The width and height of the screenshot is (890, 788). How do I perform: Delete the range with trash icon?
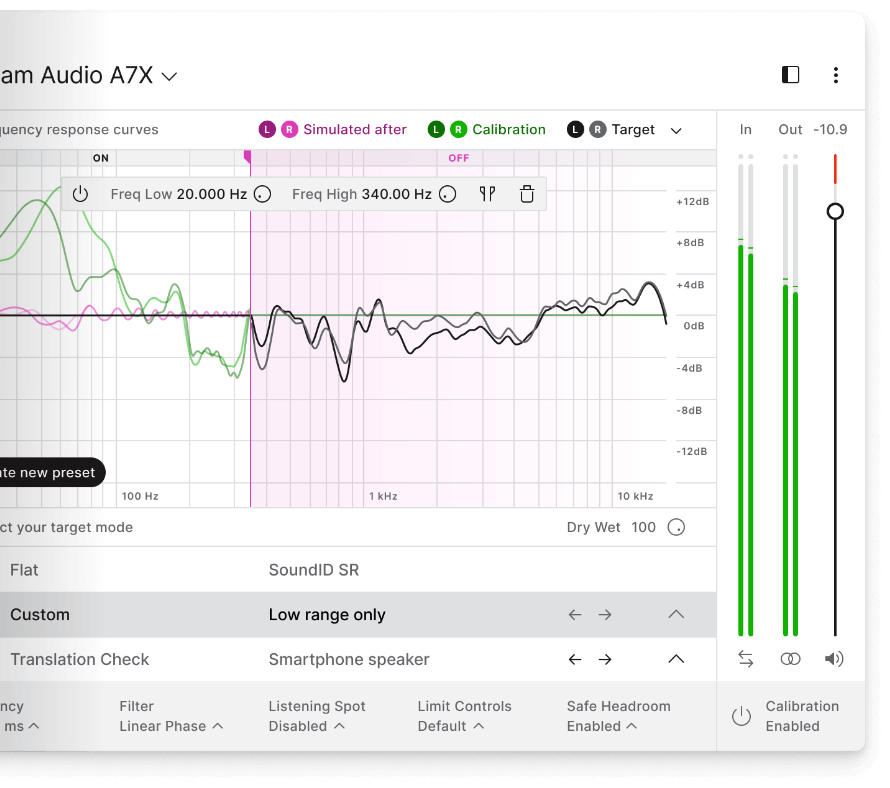[x=527, y=194]
